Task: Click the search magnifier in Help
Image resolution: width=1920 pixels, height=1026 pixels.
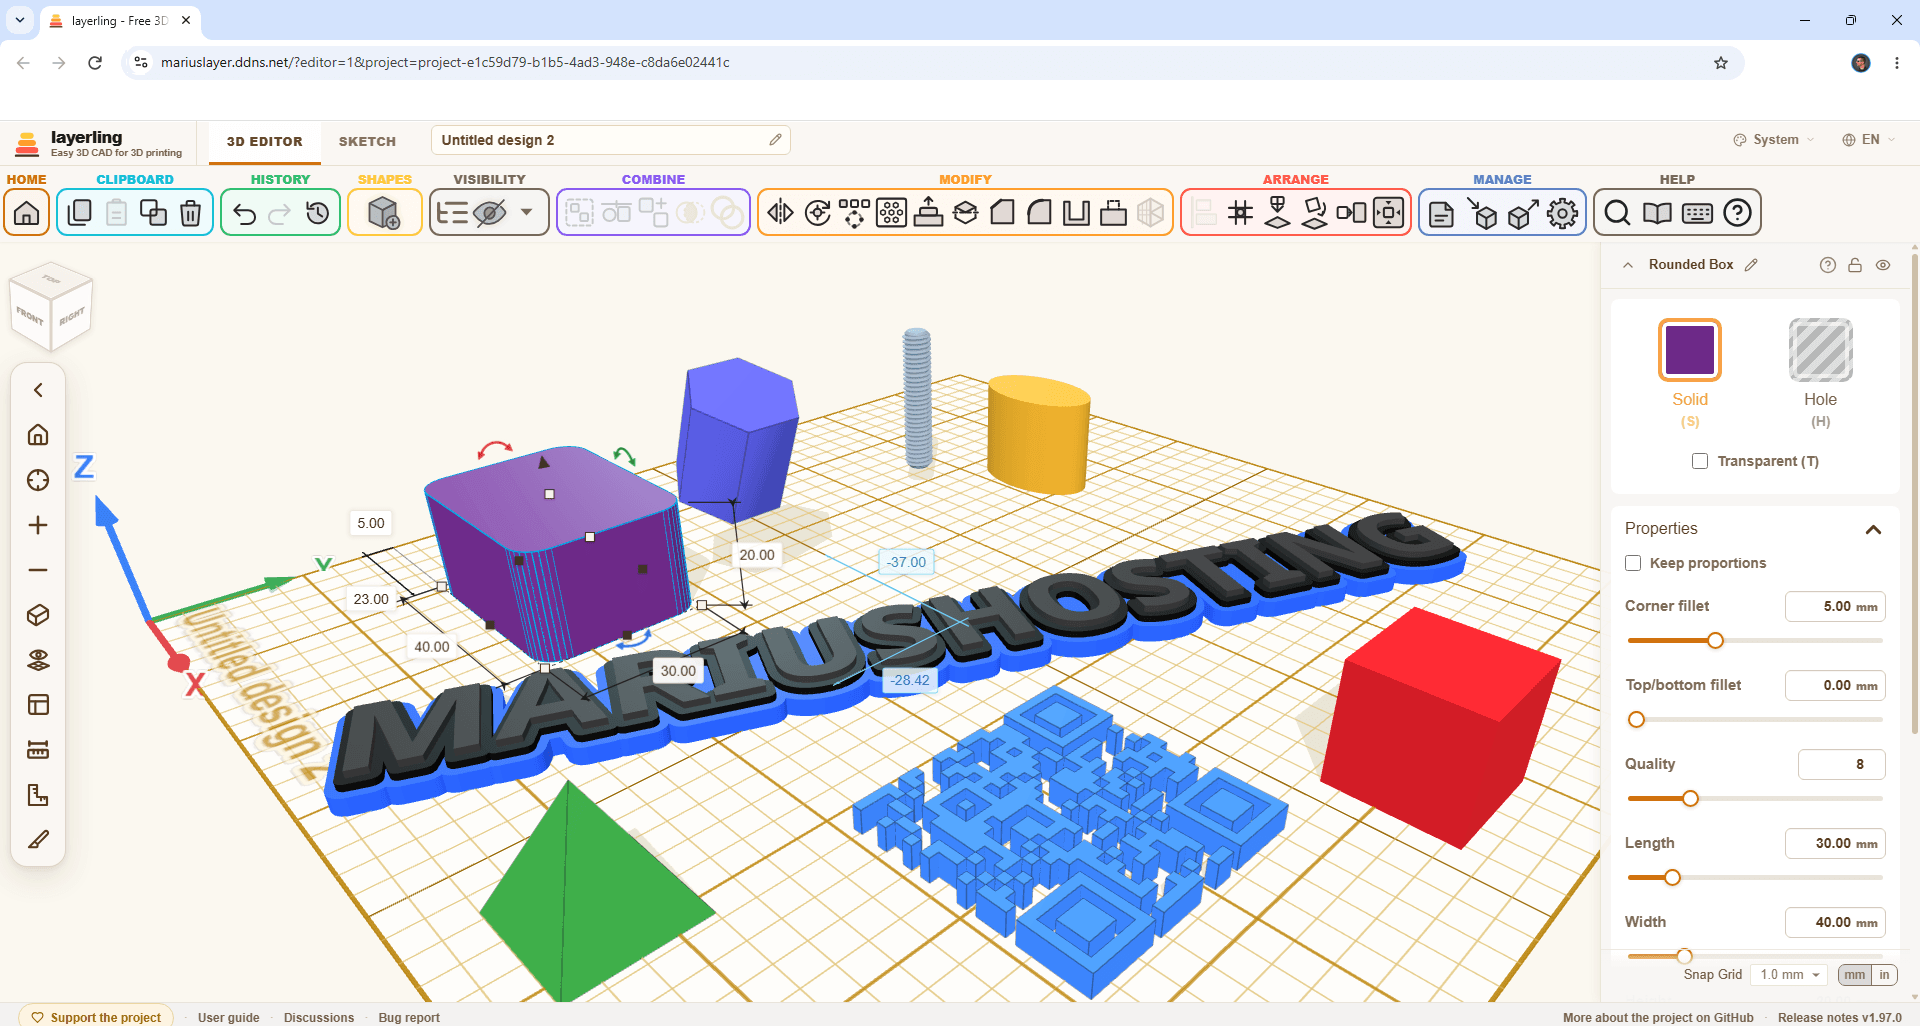Action: tap(1617, 213)
